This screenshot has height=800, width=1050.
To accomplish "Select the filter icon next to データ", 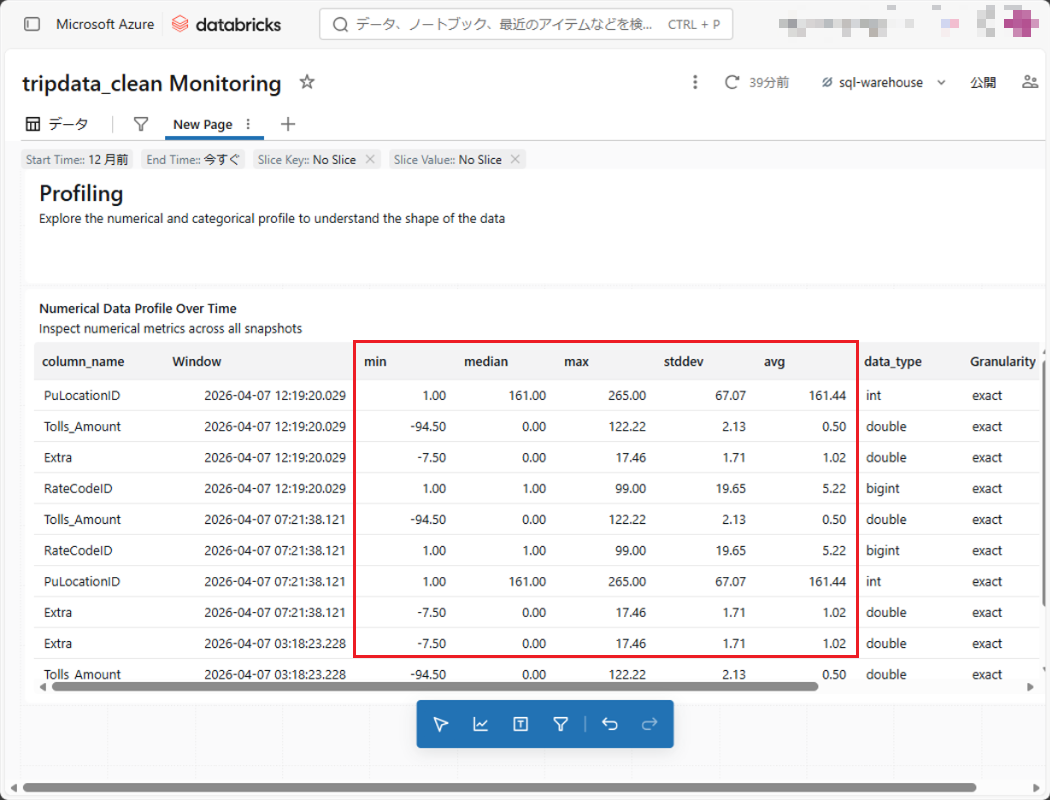I will point(141,124).
